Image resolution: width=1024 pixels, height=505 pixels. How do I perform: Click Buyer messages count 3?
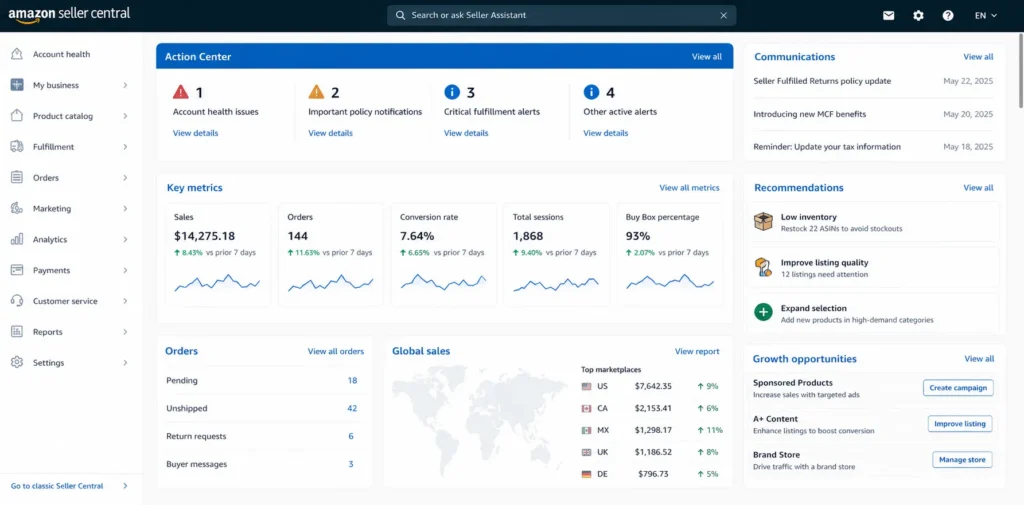click(x=351, y=464)
